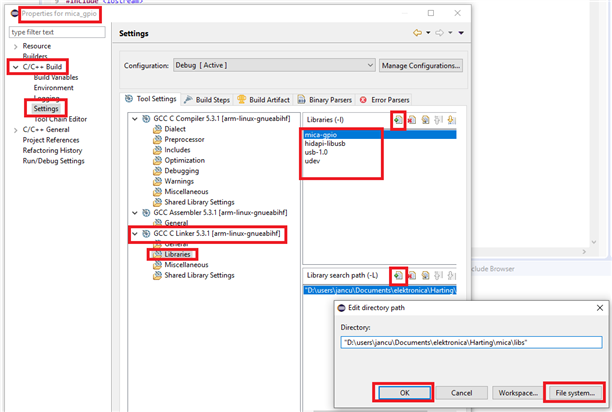
Task: Add a path in Library search path (-L) toolbar
Action: pyautogui.click(x=398, y=275)
